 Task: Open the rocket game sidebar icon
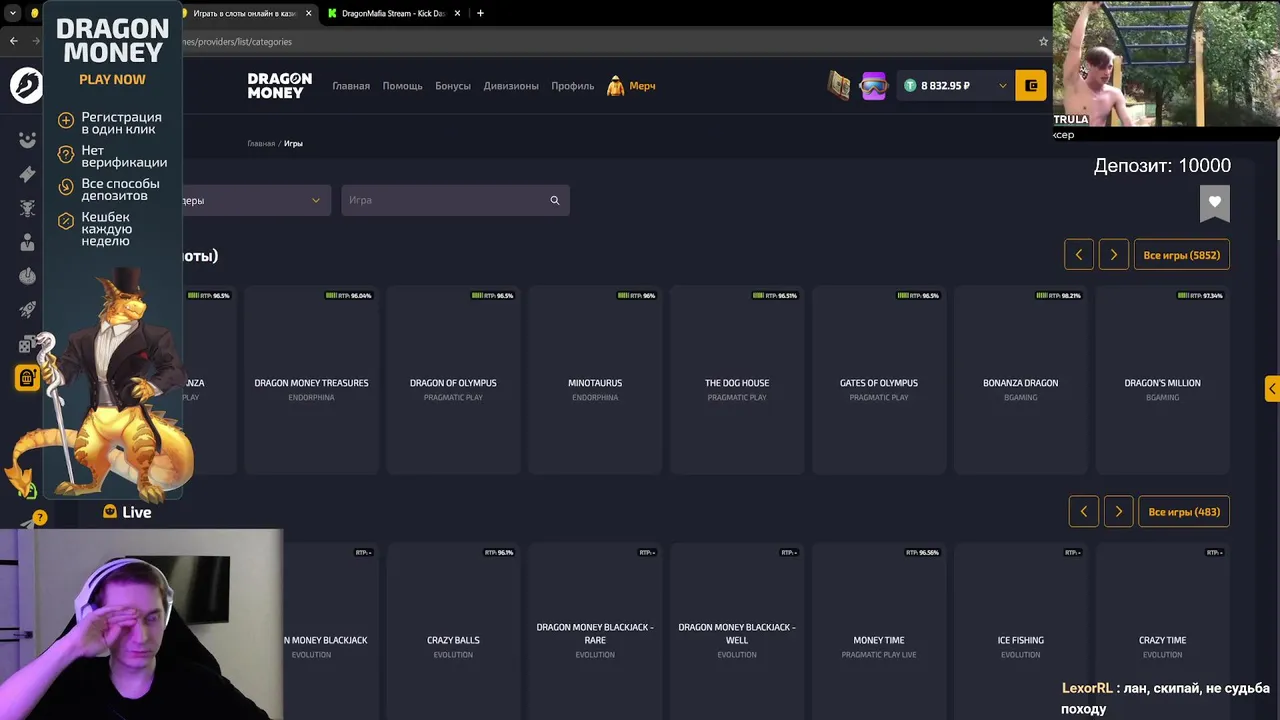click(x=27, y=310)
